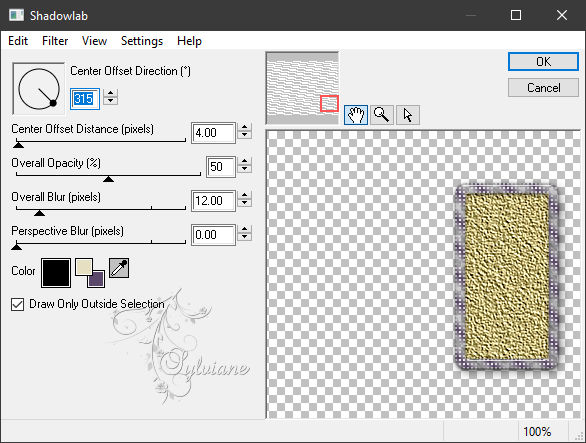Click the Cancel button

tap(543, 88)
